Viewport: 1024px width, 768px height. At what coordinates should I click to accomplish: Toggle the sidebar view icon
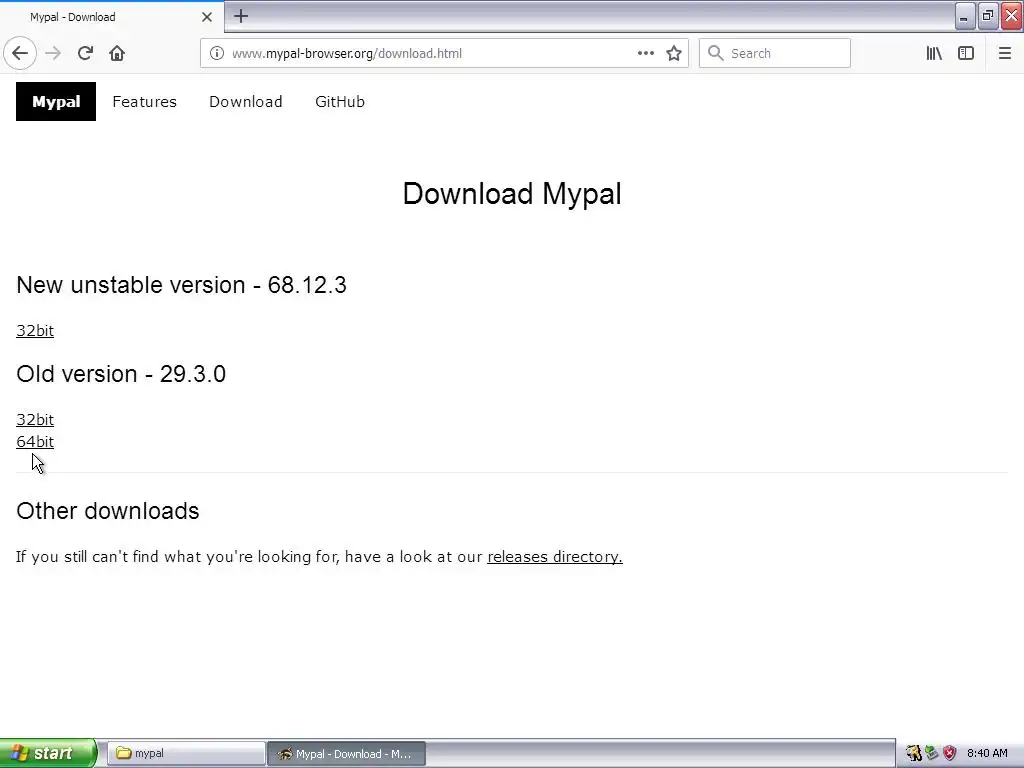(966, 53)
